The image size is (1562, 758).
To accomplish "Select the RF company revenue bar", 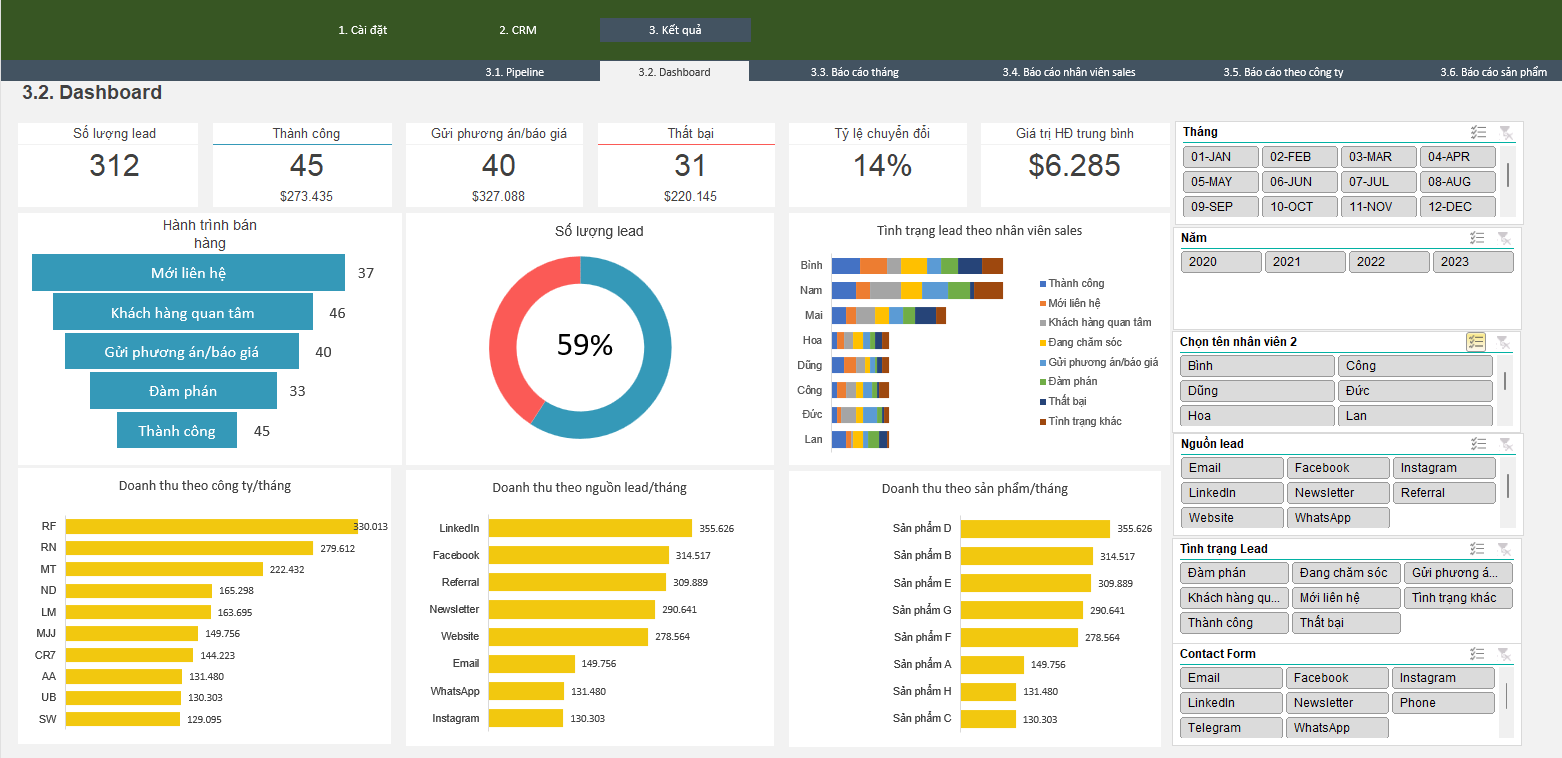I will 211,526.
